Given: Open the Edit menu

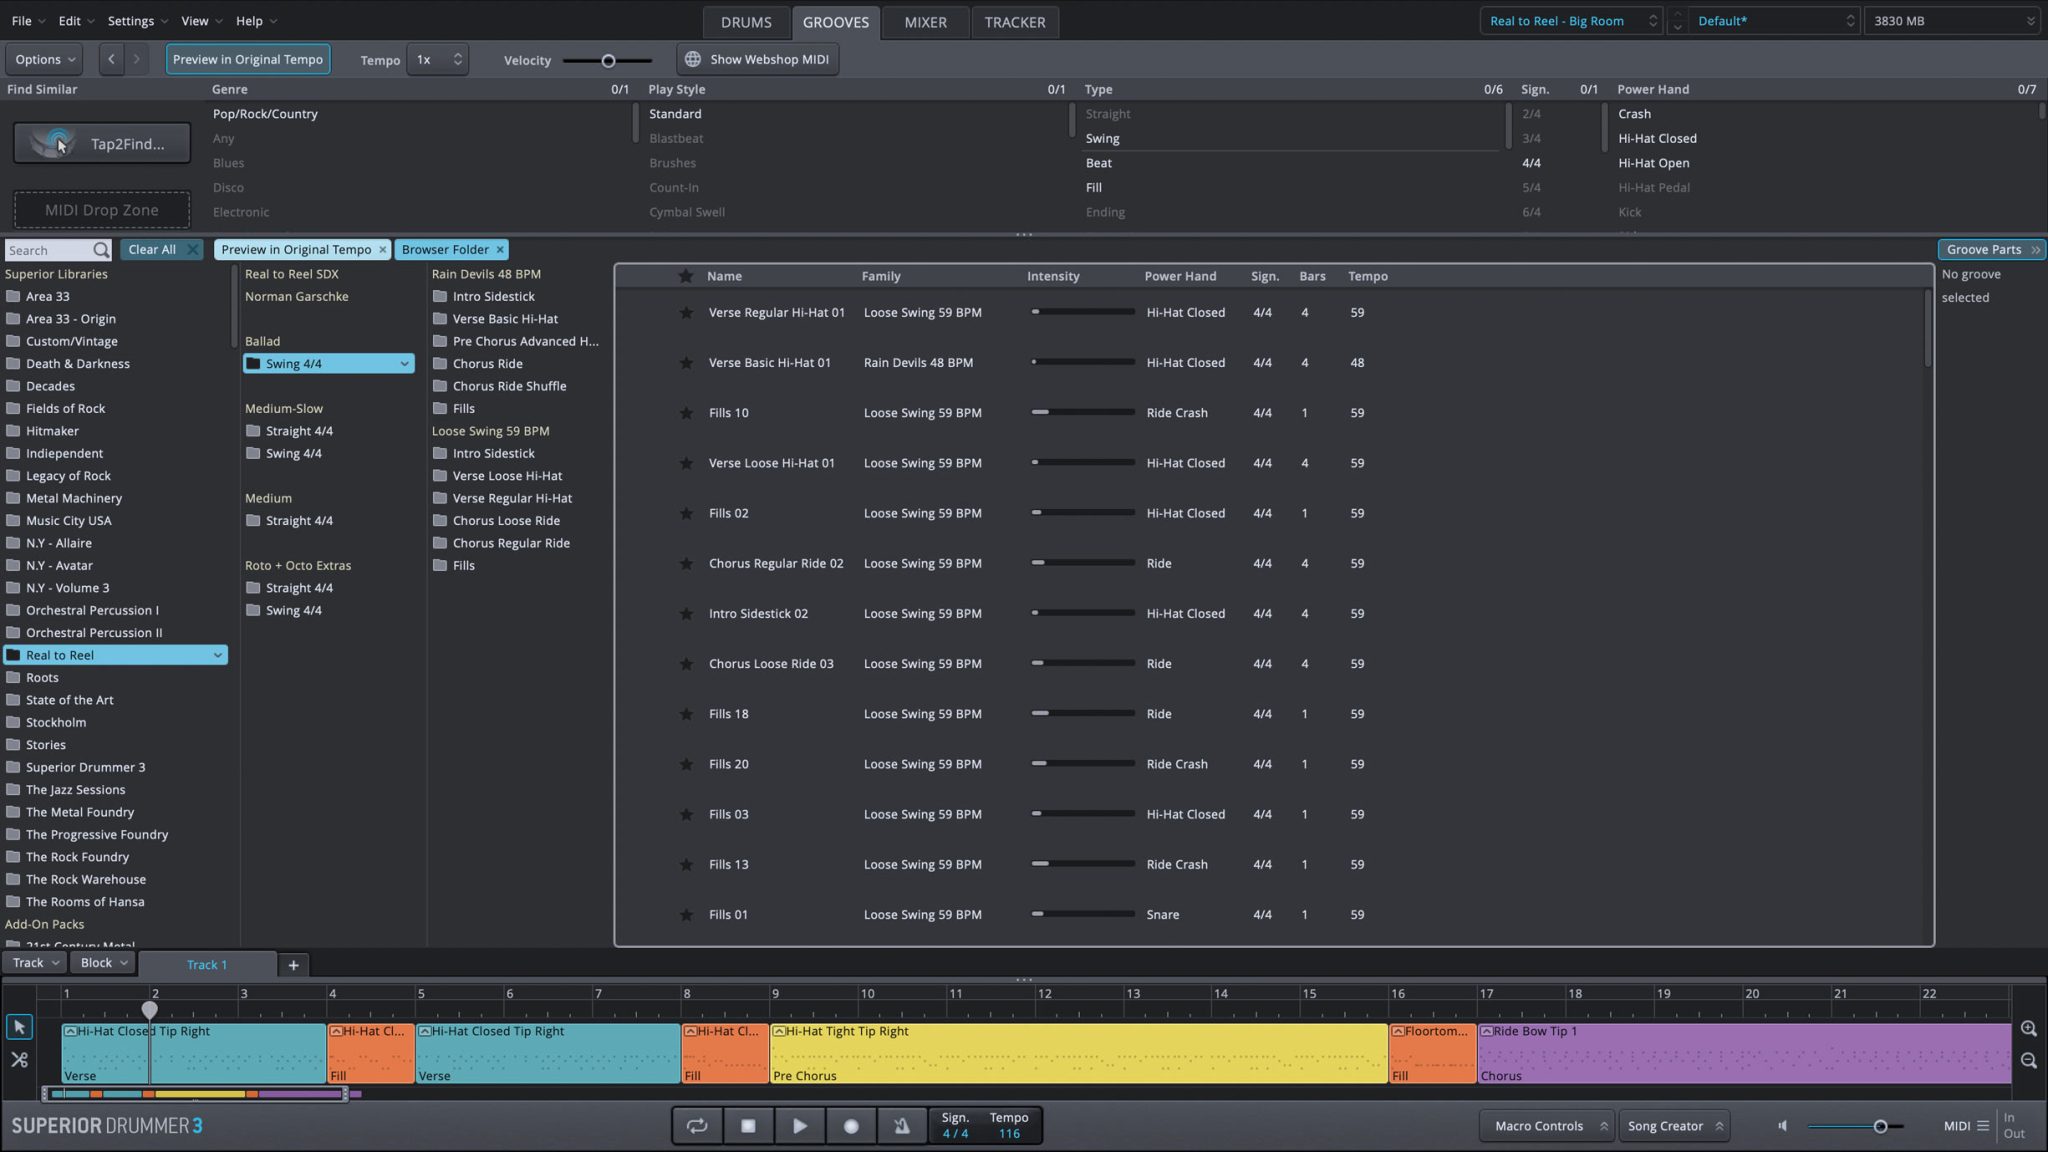Looking at the screenshot, I should (76, 21).
